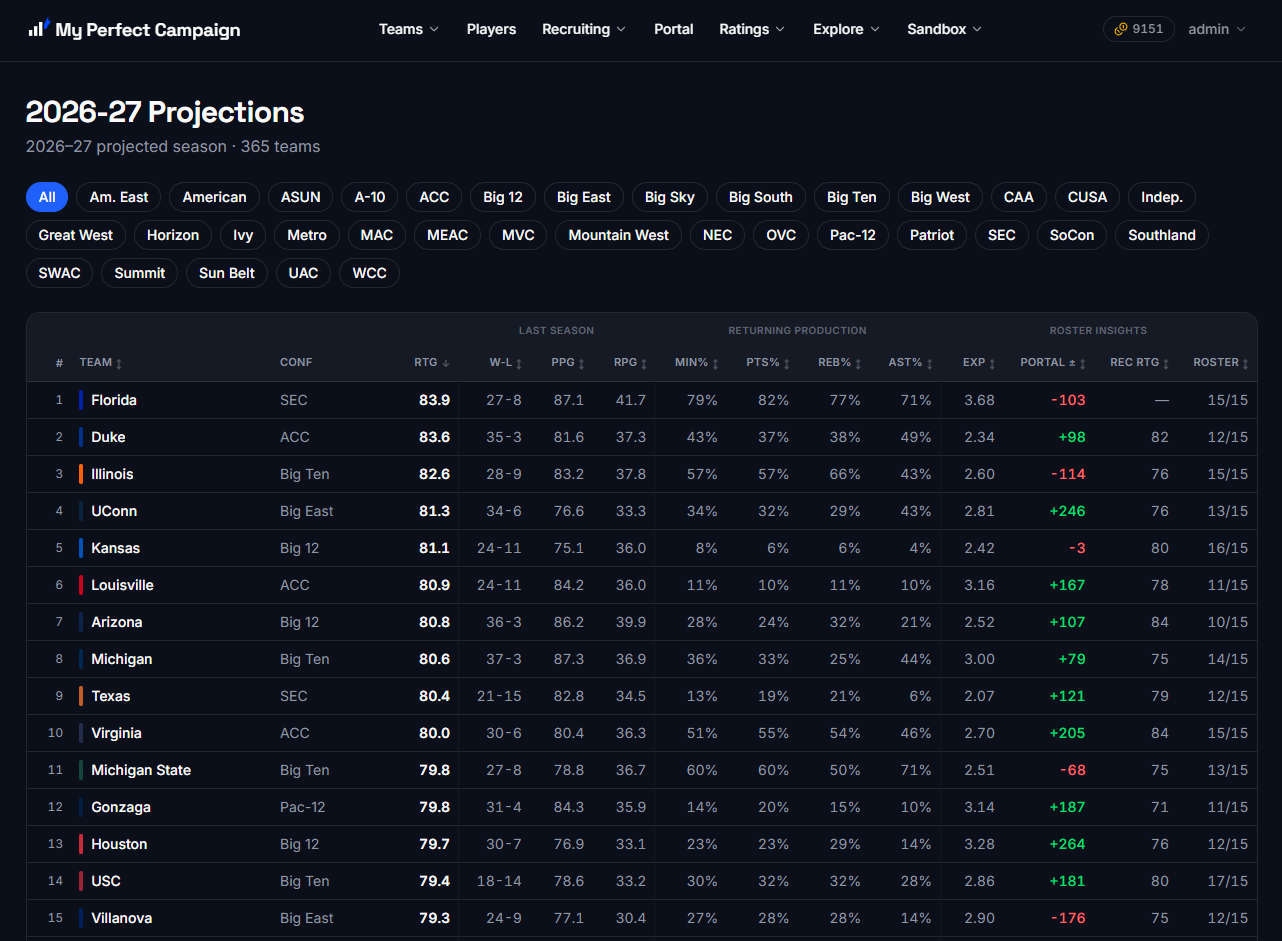Open the Michigan State team page
Viewport: 1282px width, 941px height.
(x=141, y=770)
